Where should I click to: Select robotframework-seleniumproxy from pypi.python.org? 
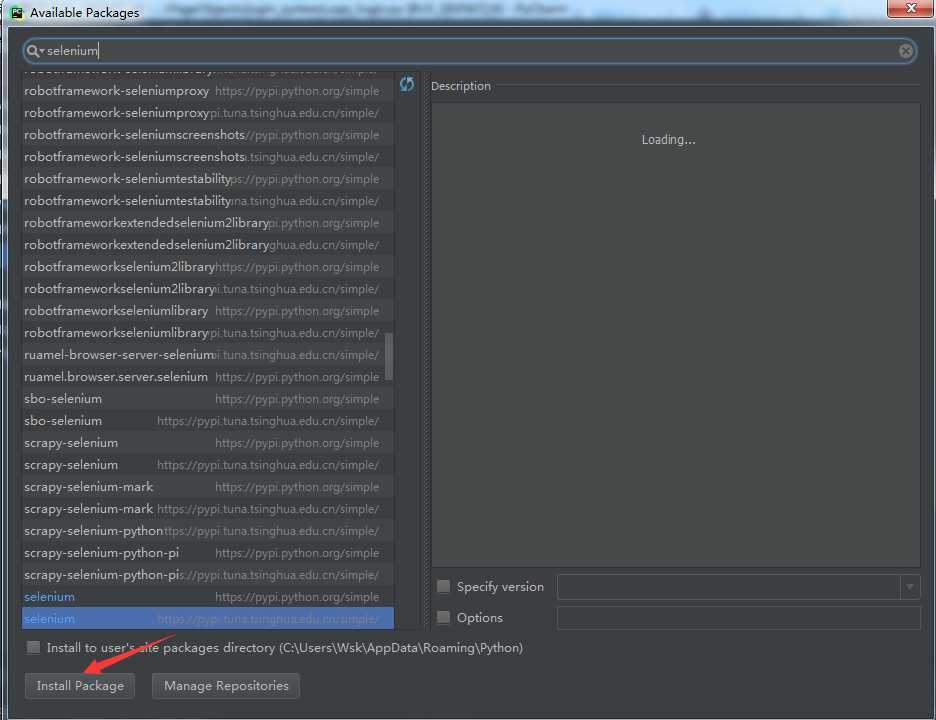208,91
